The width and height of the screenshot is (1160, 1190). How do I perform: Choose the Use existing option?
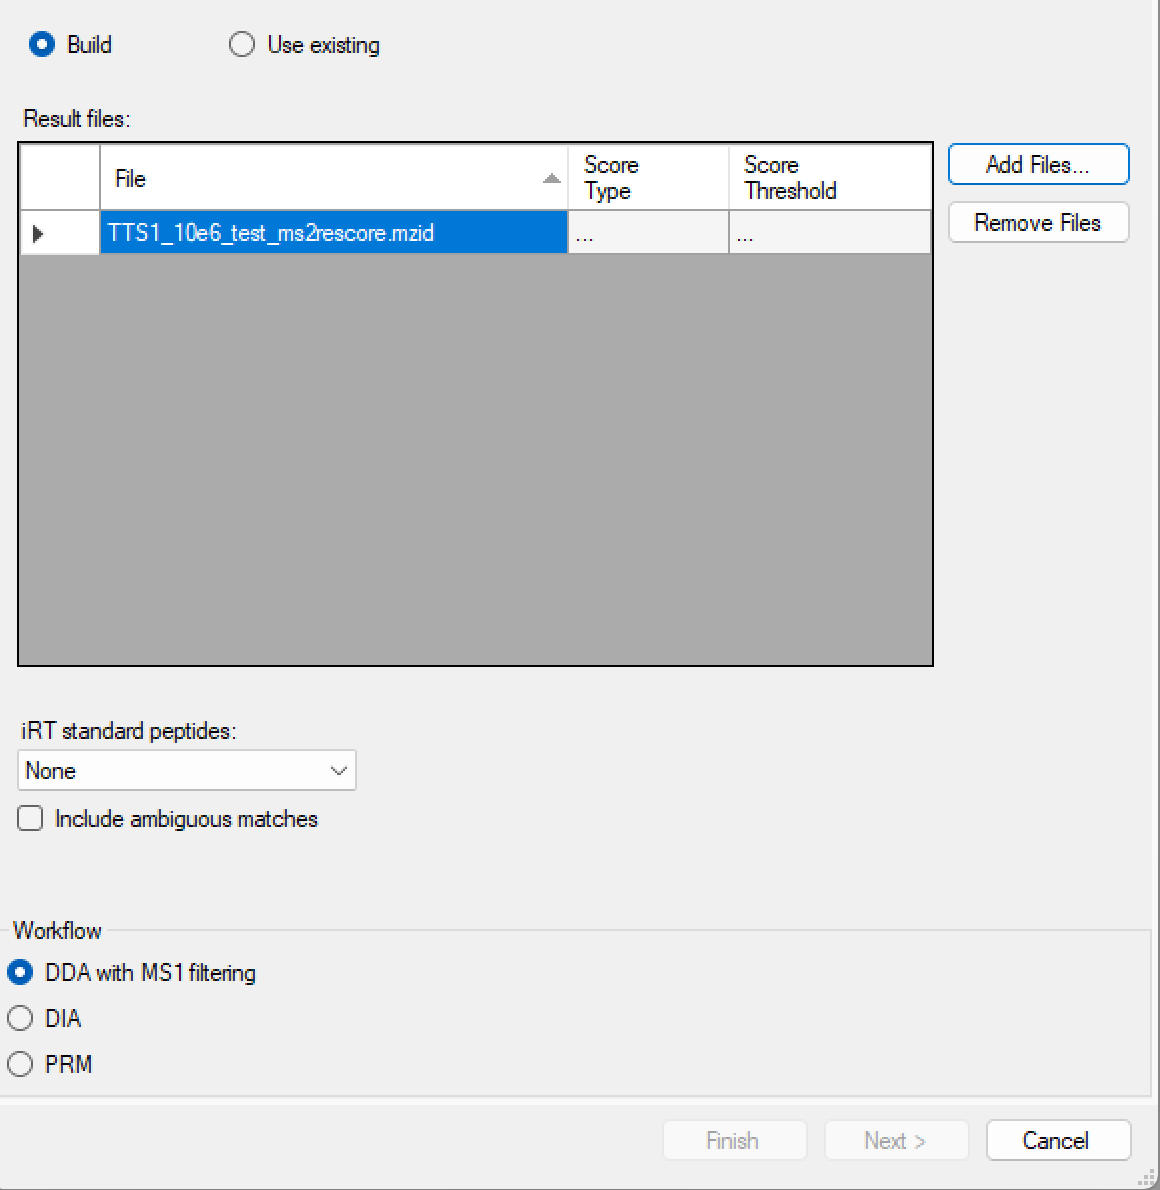242,45
